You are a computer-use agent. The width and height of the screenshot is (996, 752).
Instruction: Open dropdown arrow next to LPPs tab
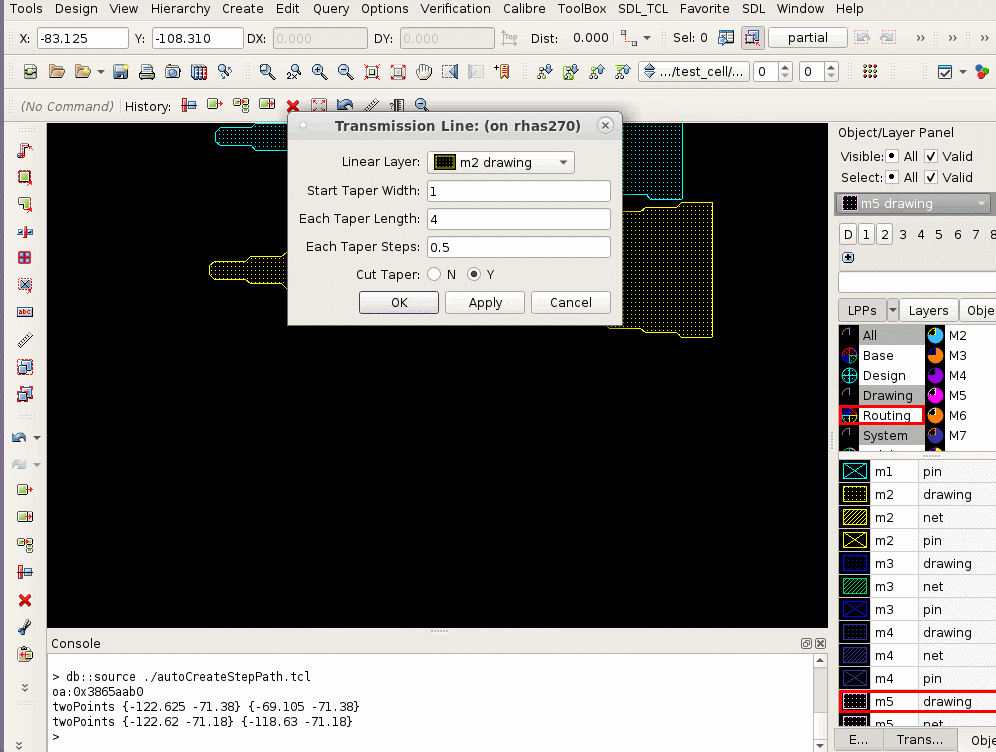[892, 311]
